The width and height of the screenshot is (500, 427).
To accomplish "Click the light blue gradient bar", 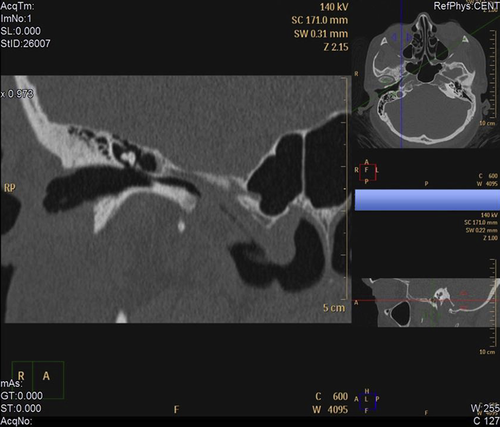I will (x=427, y=200).
